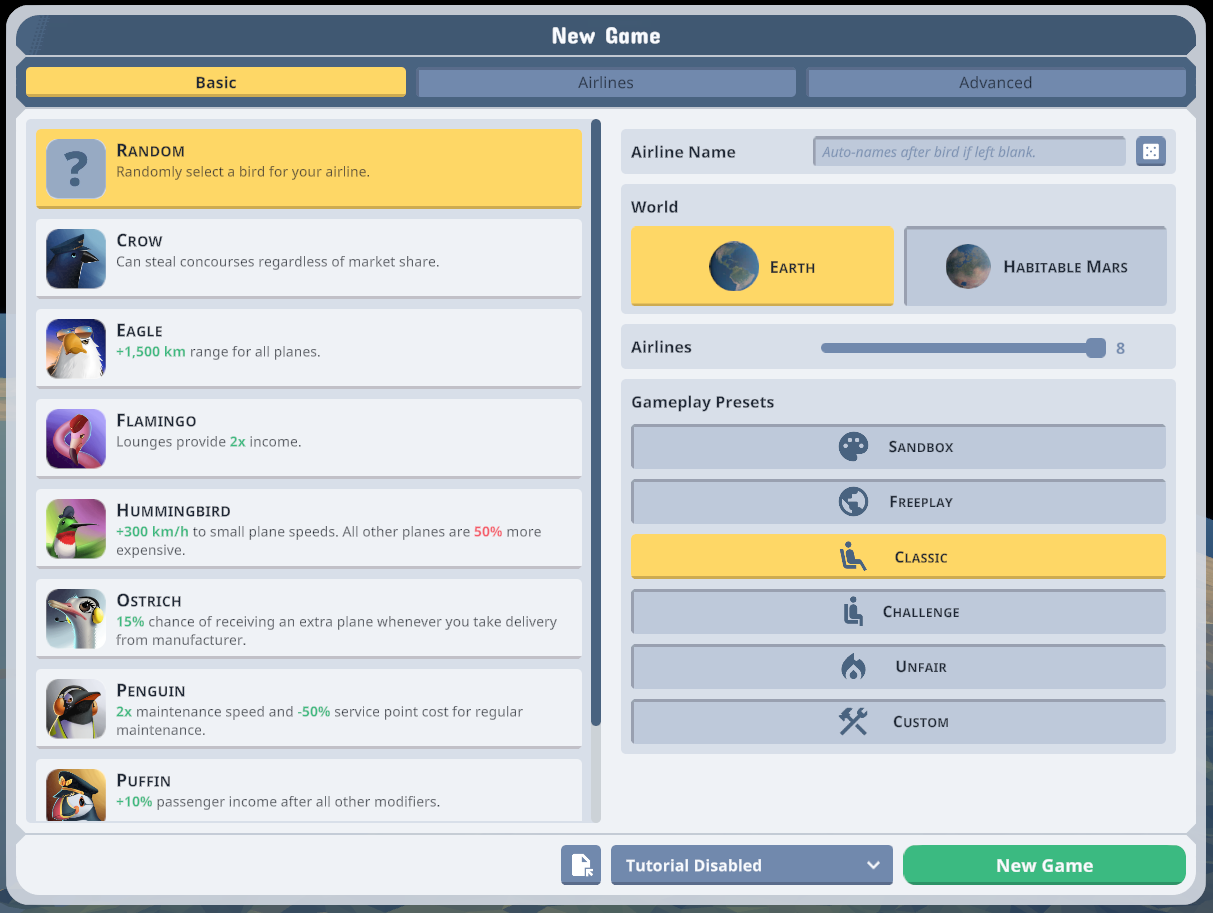Click the Custom tools icon
The height and width of the screenshot is (913, 1213).
853,722
